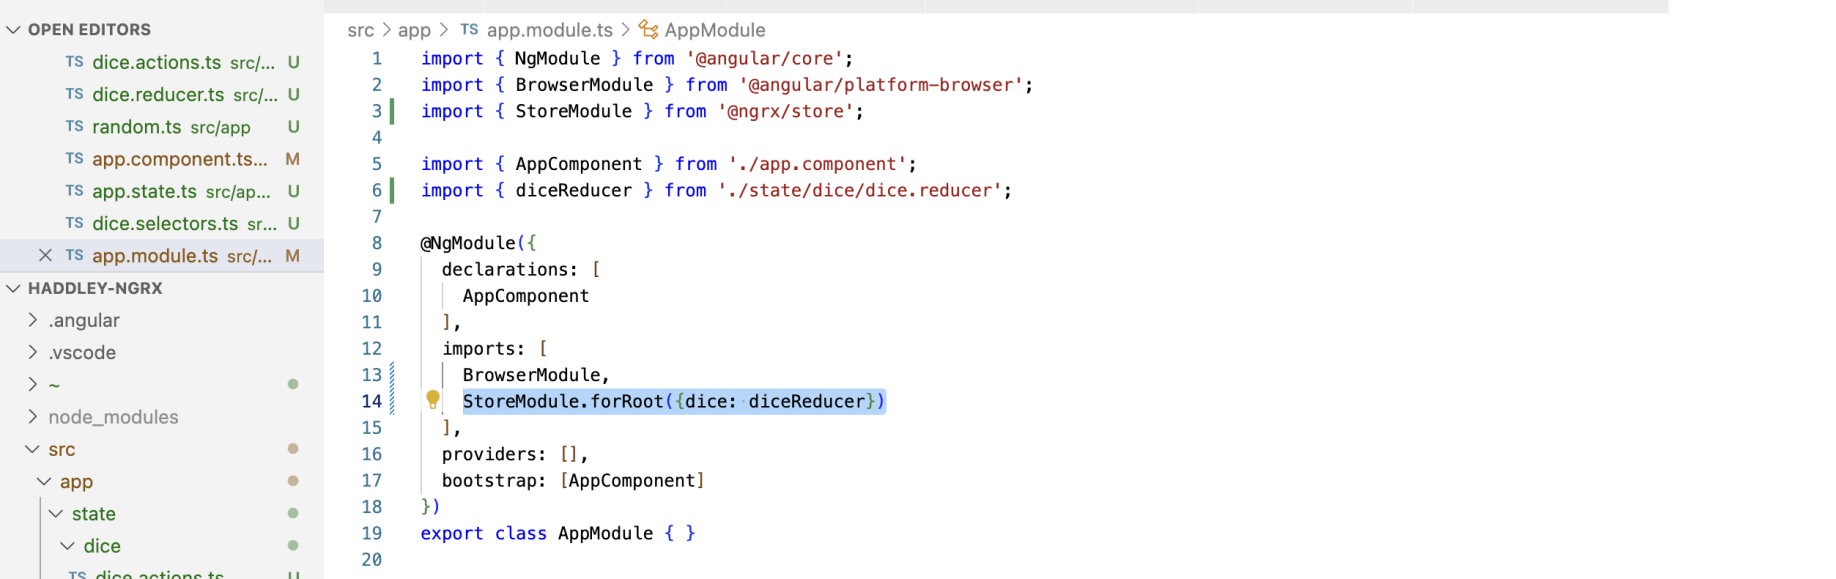The width and height of the screenshot is (1836, 579).
Task: Collapse the app folder in tree
Action: click(45, 481)
